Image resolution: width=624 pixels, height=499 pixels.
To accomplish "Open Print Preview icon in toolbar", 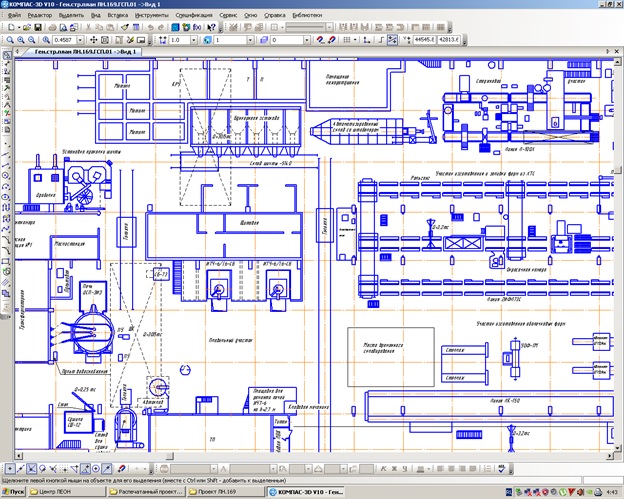I will click(63, 27).
